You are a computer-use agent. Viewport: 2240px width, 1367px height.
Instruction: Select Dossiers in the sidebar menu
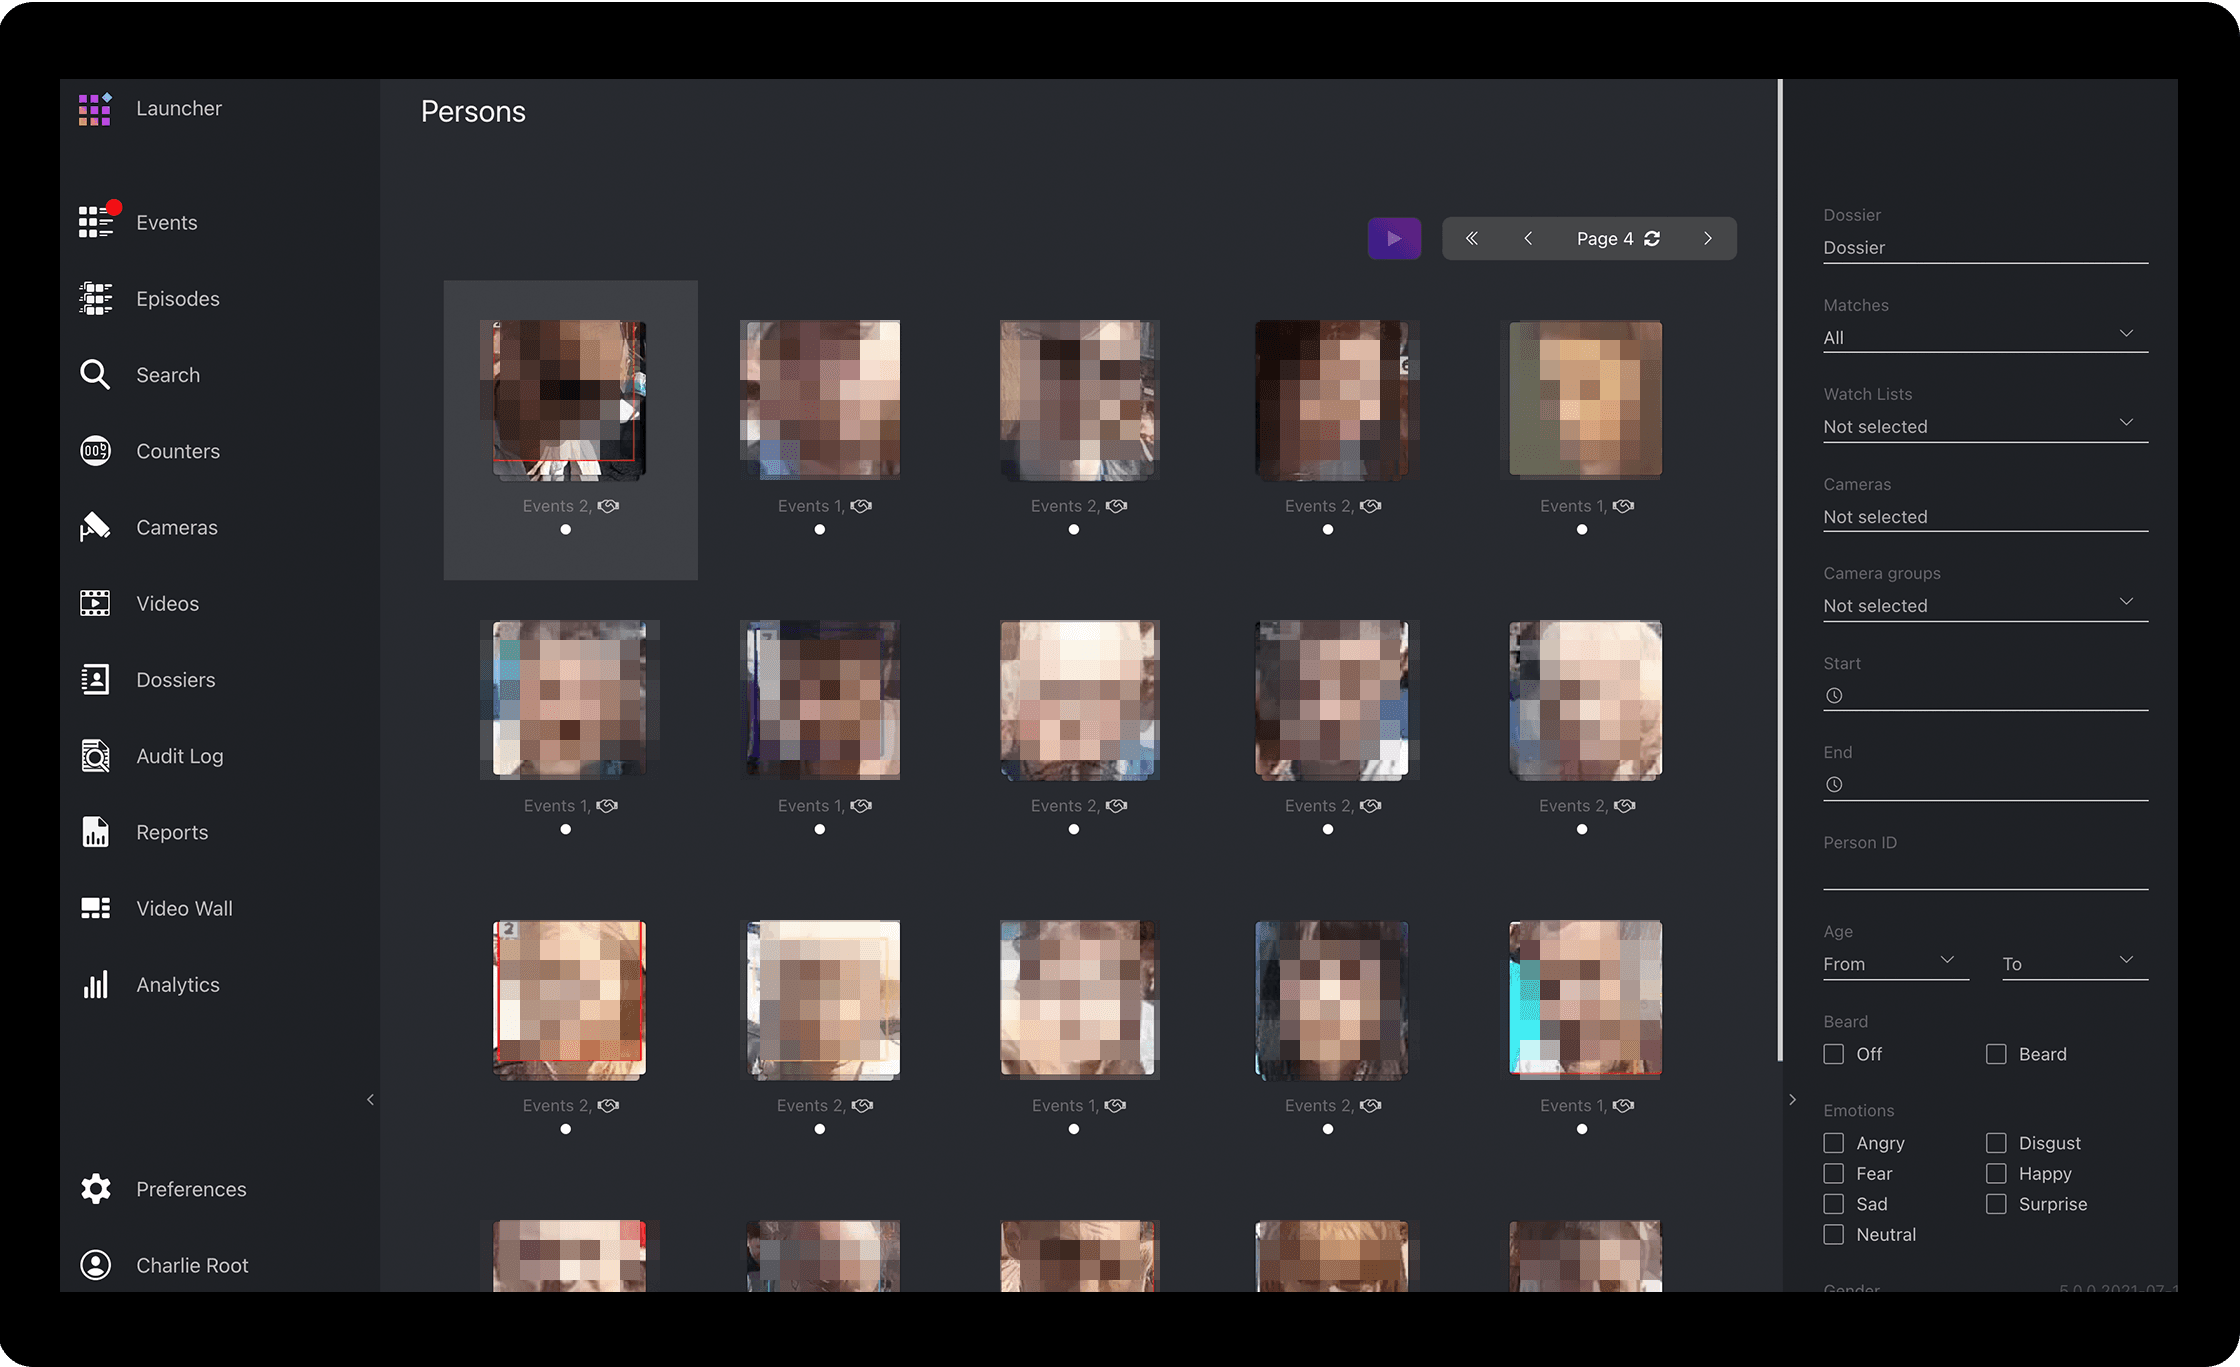click(x=176, y=680)
